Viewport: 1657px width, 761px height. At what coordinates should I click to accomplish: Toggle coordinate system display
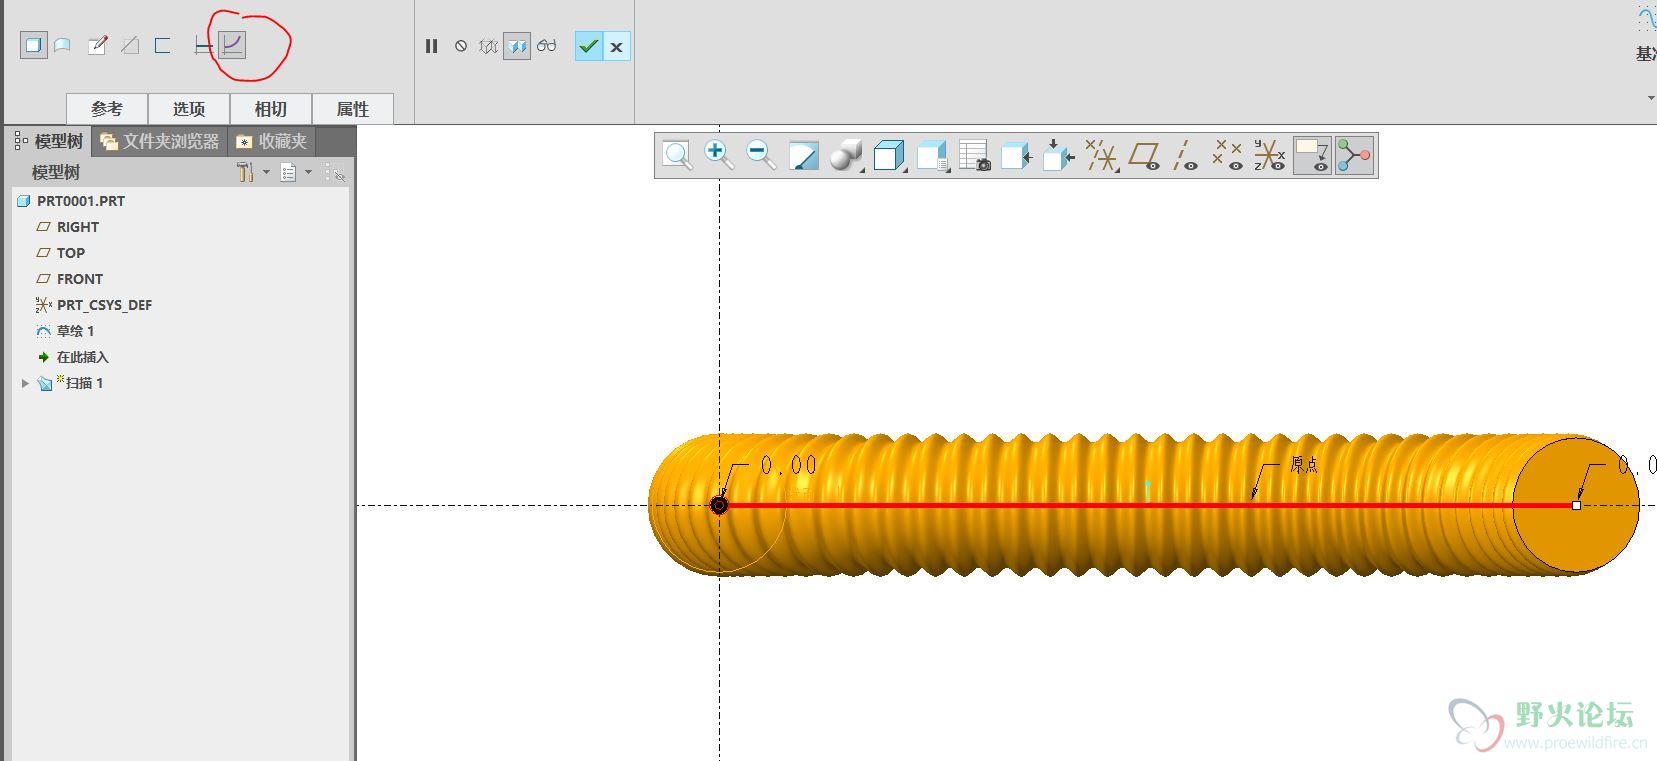click(x=1270, y=156)
